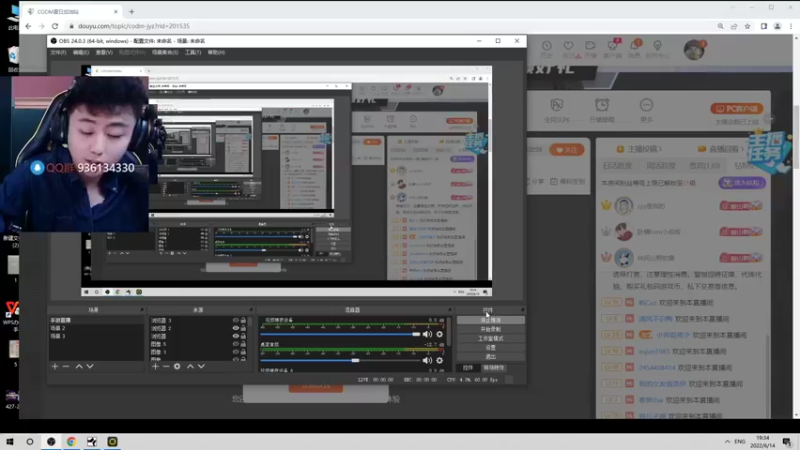The width and height of the screenshot is (800, 450).
Task: Open the Douyu user avatar menu
Action: pos(694,50)
